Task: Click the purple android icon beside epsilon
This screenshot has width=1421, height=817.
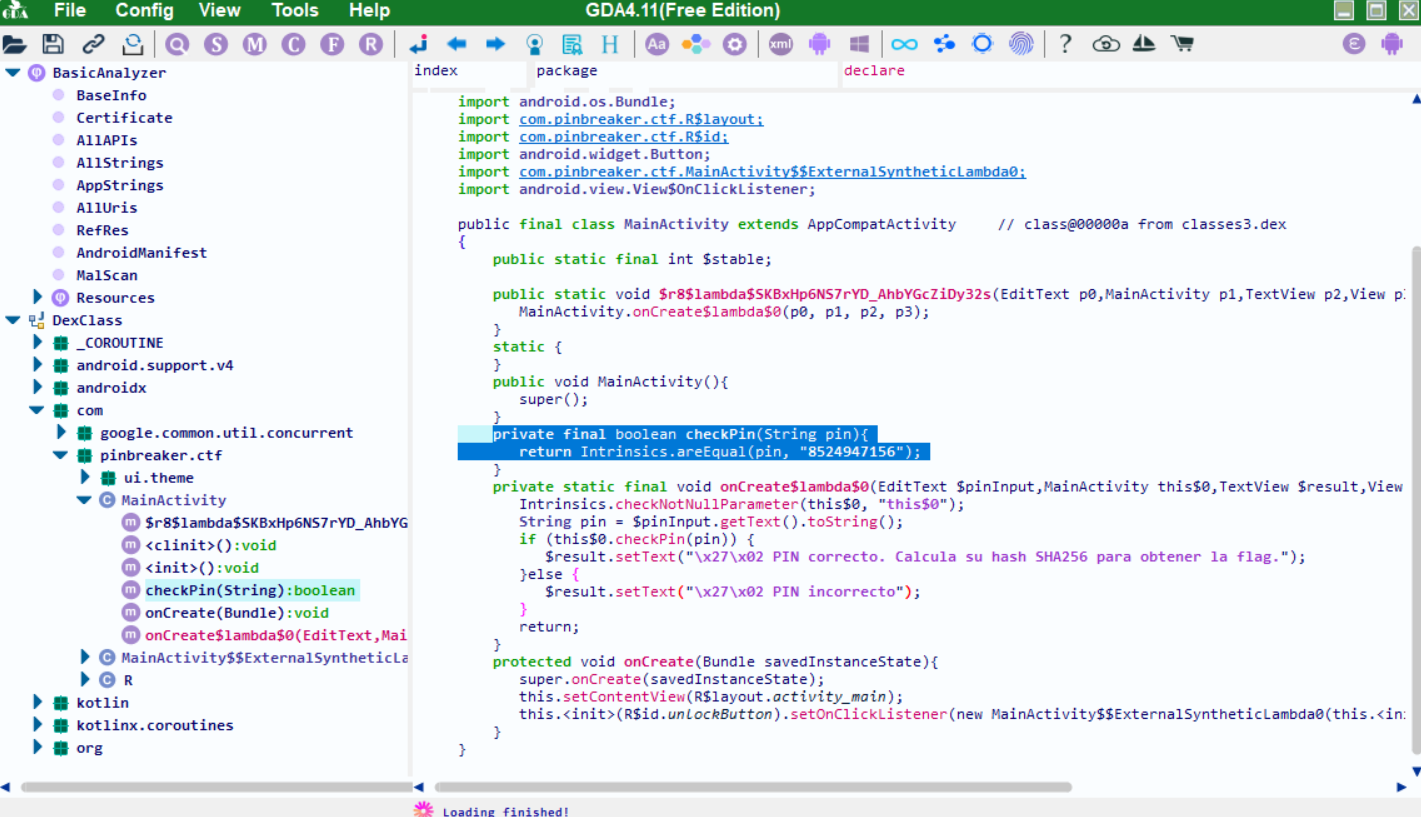Action: [x=1392, y=44]
